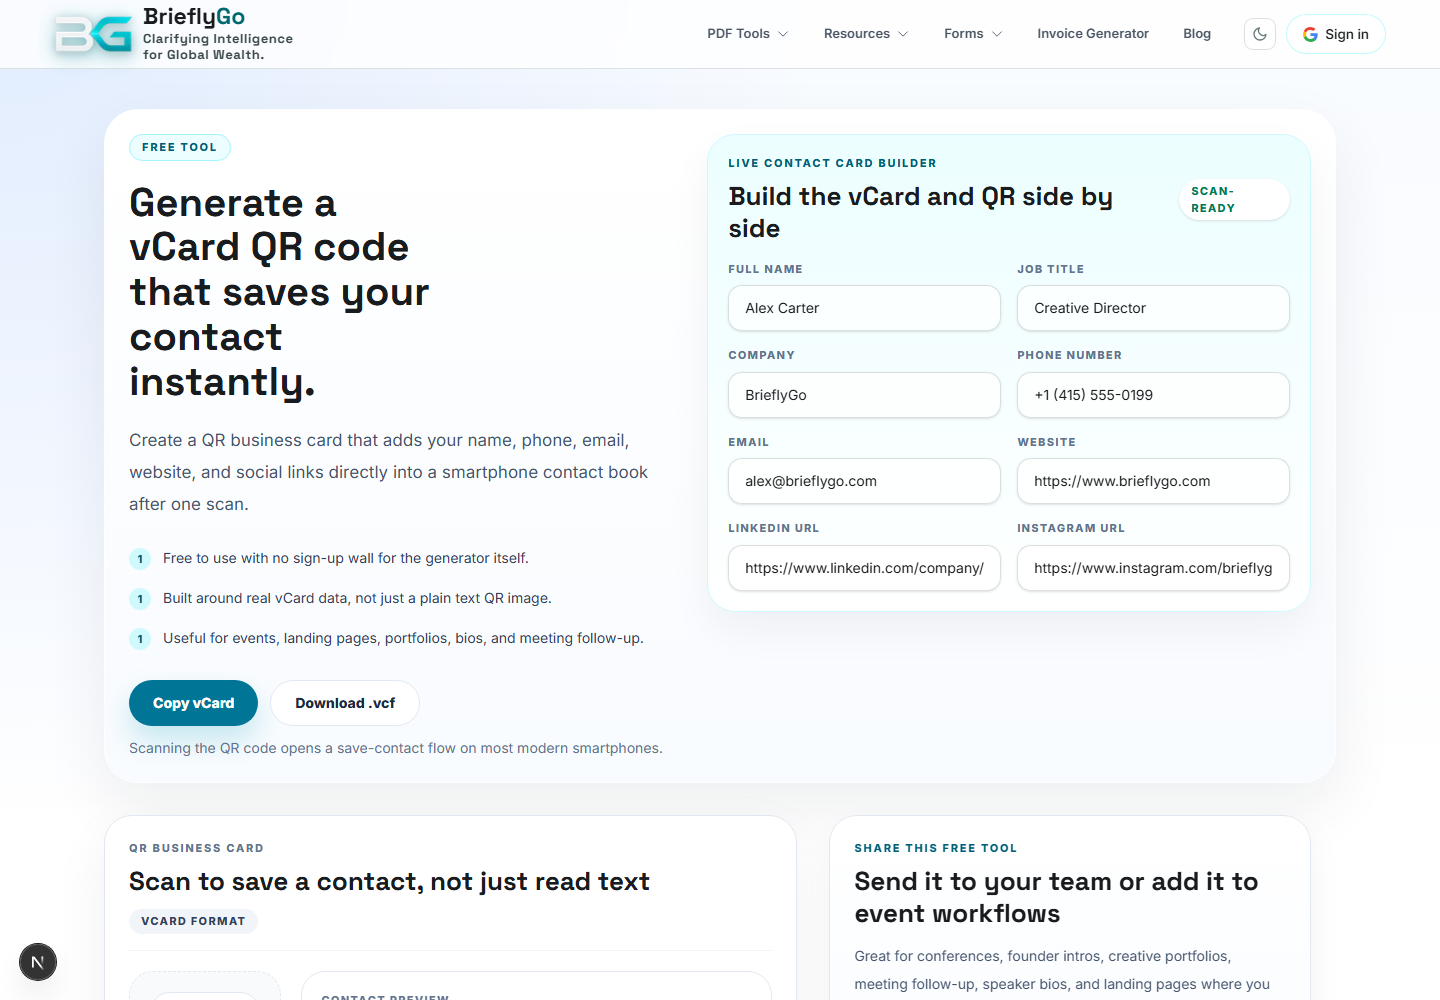Screen dimensions: 1440x1000
Task: Click the SCAN-READY badge
Action: [x=1234, y=200]
